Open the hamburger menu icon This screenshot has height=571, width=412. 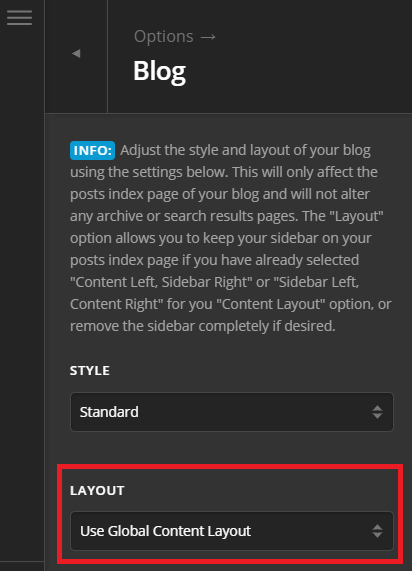pos(19,17)
